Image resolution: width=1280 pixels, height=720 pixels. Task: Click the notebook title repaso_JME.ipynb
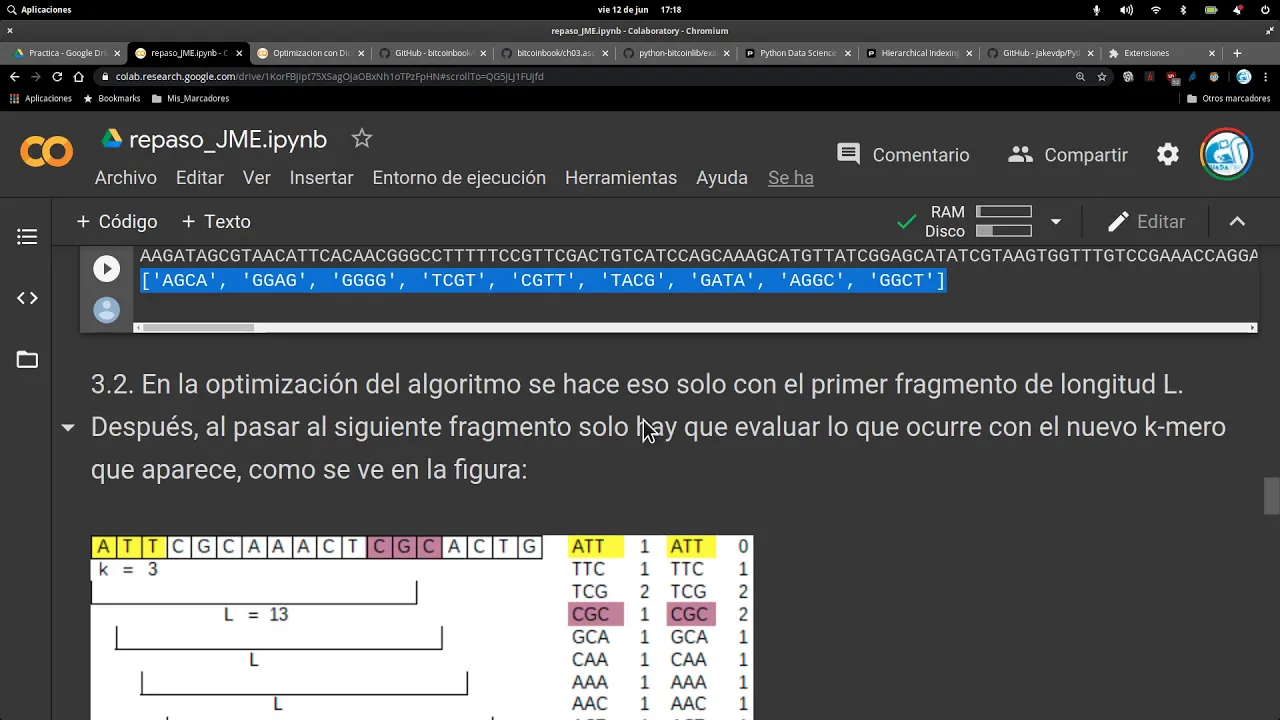[228, 140]
